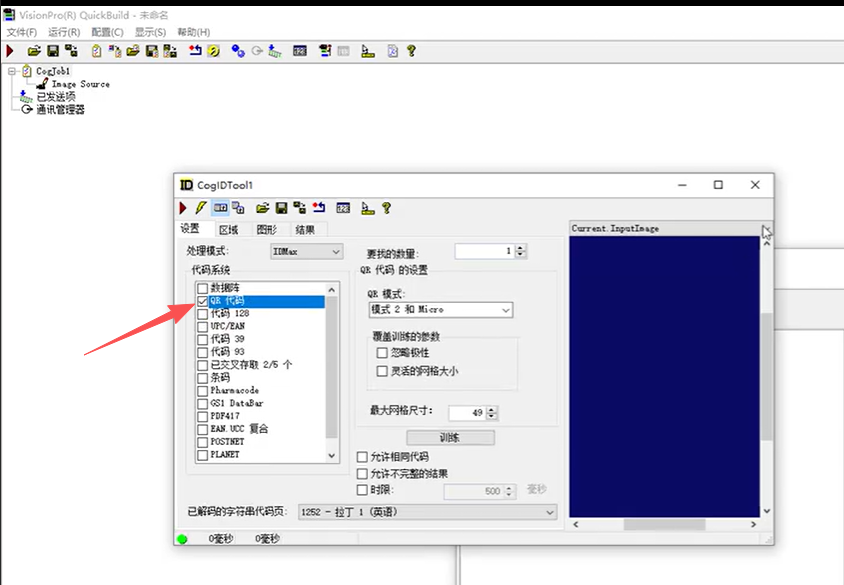Click the image panel horizontal scrollbar thumb
The width and height of the screenshot is (844, 585).
[x=664, y=524]
